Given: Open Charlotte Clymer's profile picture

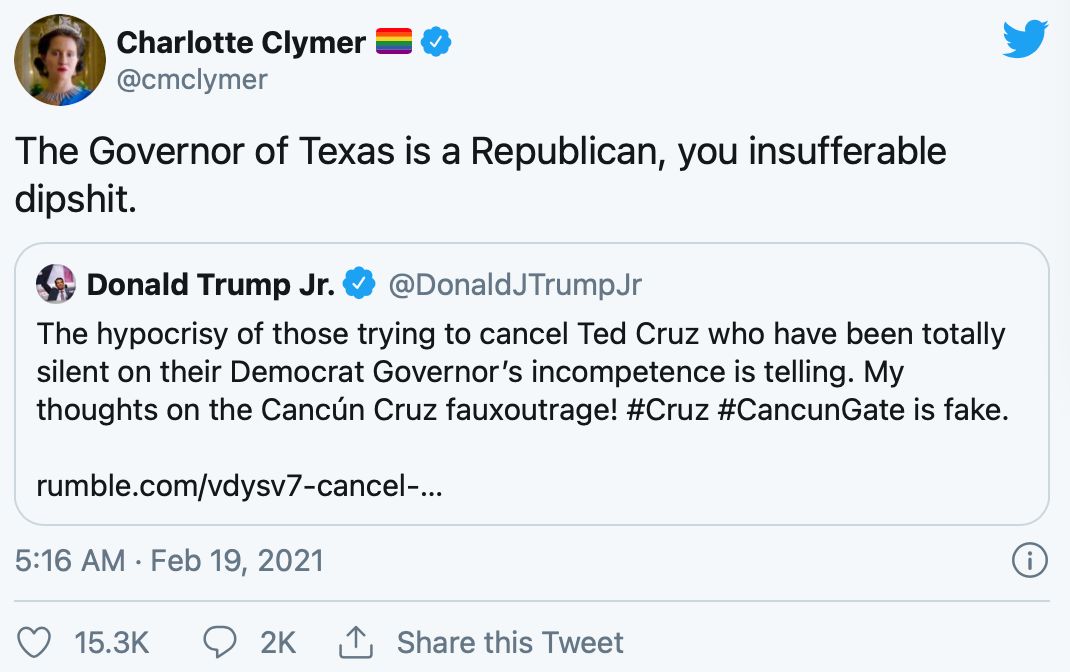Looking at the screenshot, I should (x=59, y=59).
